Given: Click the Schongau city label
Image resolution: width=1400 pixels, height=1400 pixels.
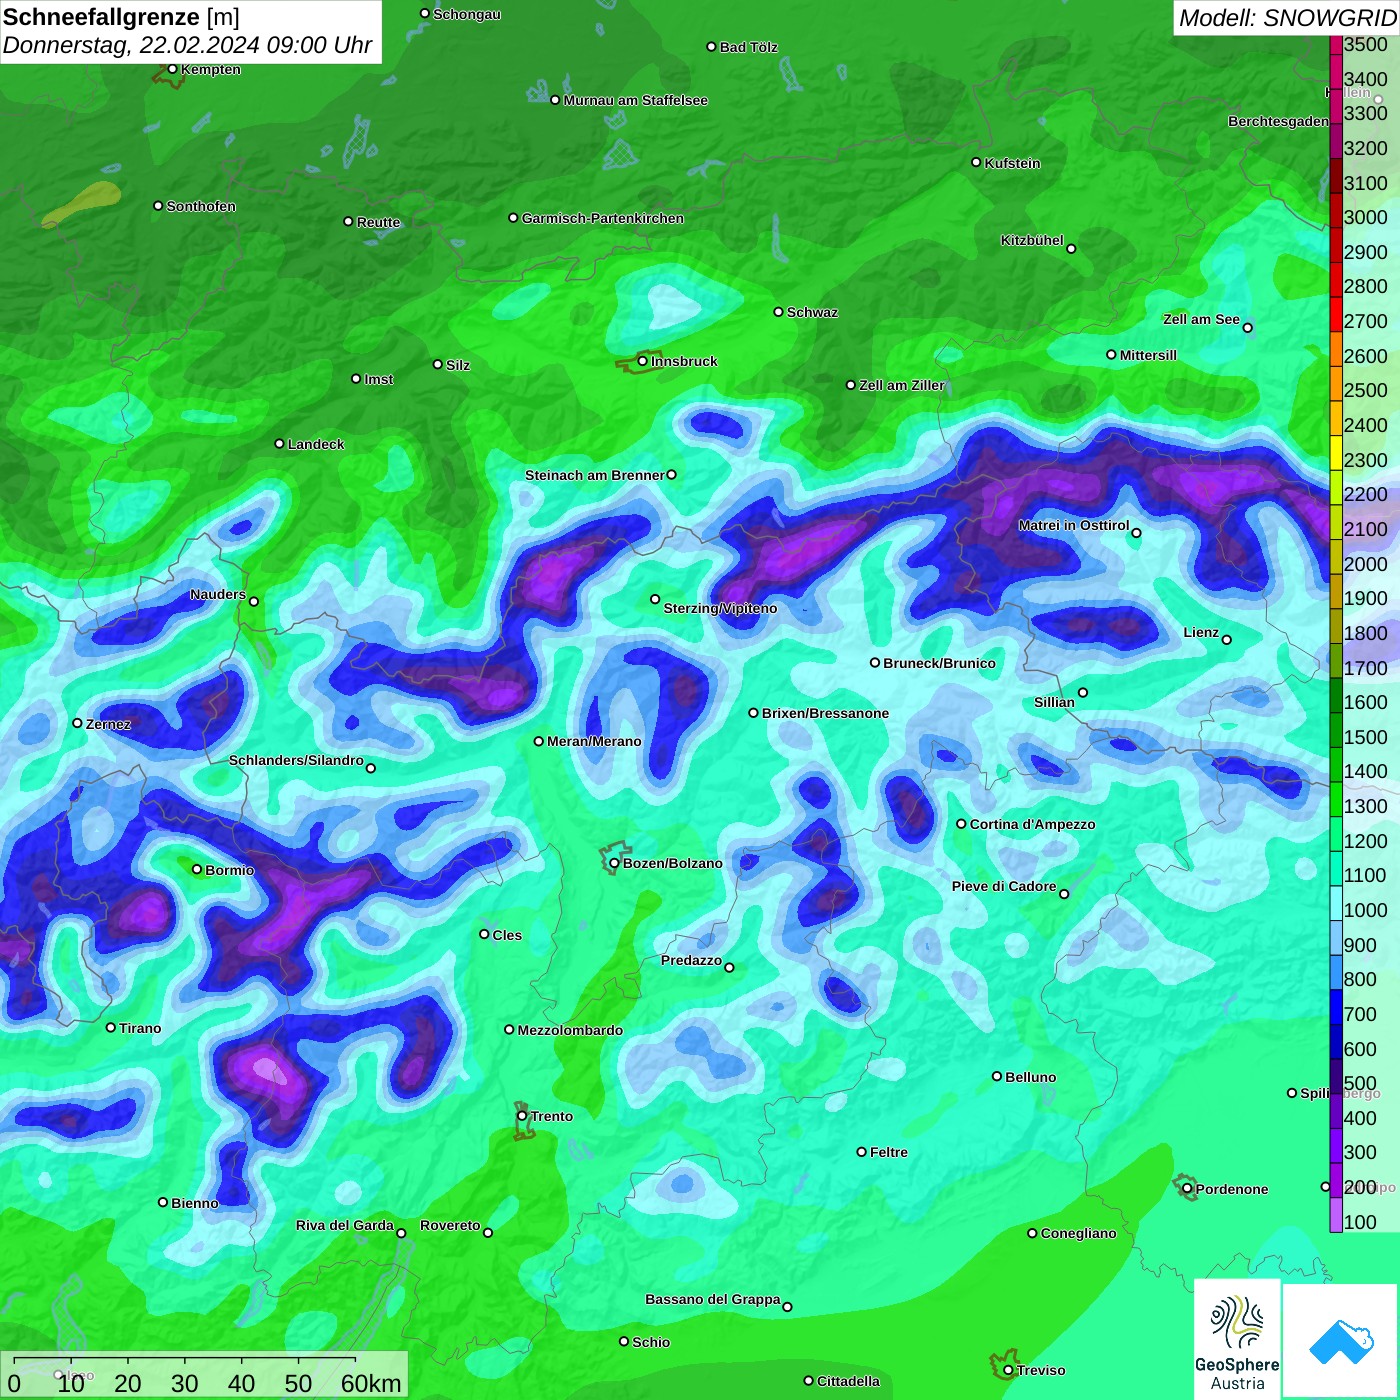Looking at the screenshot, I should click(x=467, y=14).
